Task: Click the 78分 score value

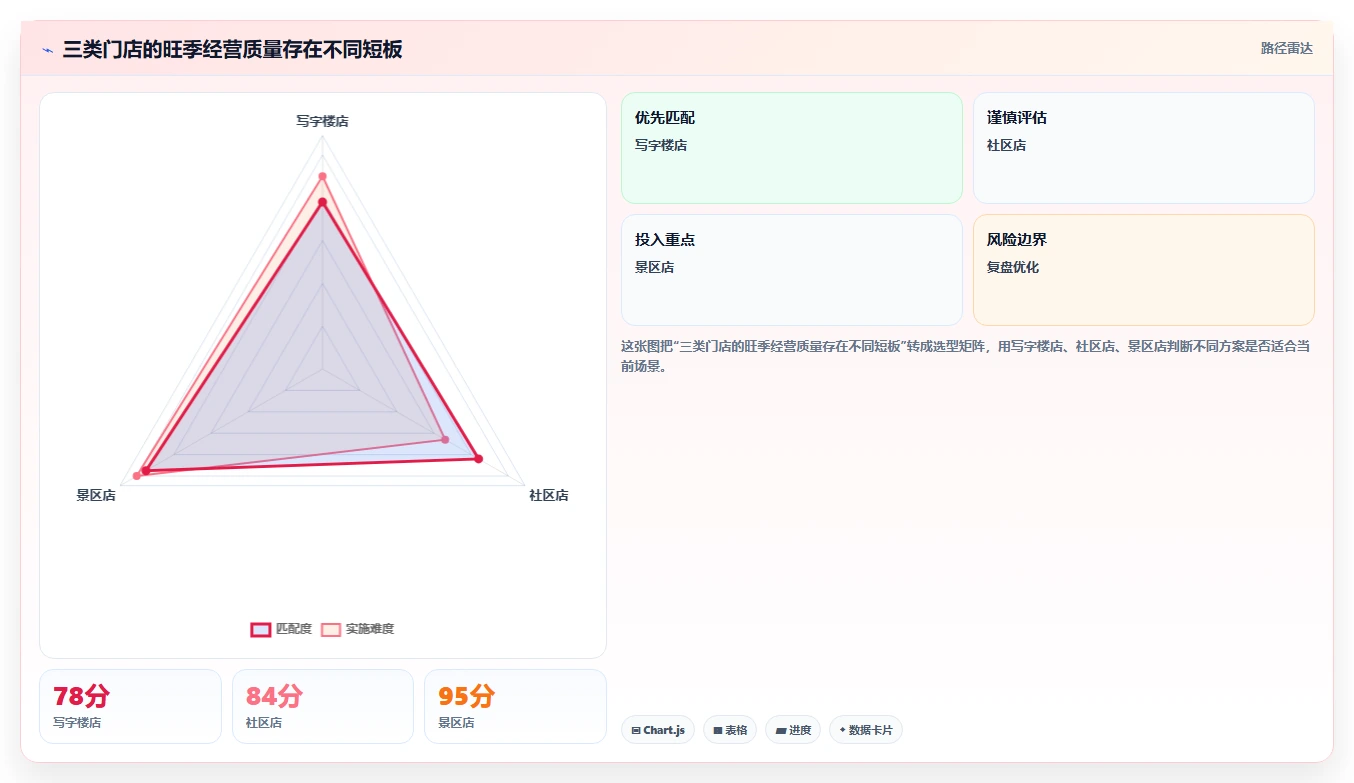Action: 82,696
